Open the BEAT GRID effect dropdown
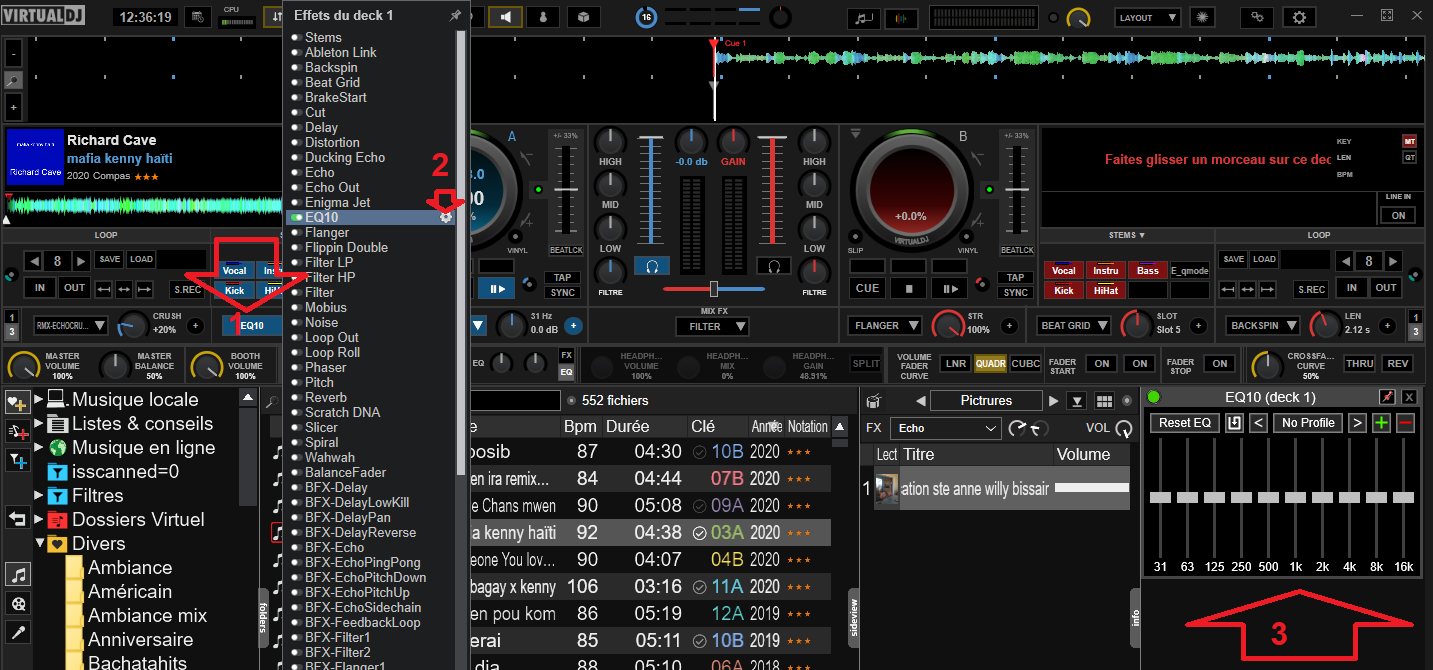This screenshot has width=1433, height=670. click(1075, 325)
